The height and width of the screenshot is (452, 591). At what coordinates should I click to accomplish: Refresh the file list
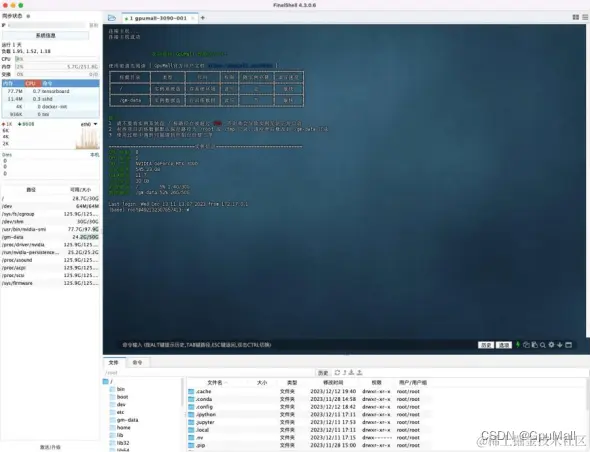337,372
